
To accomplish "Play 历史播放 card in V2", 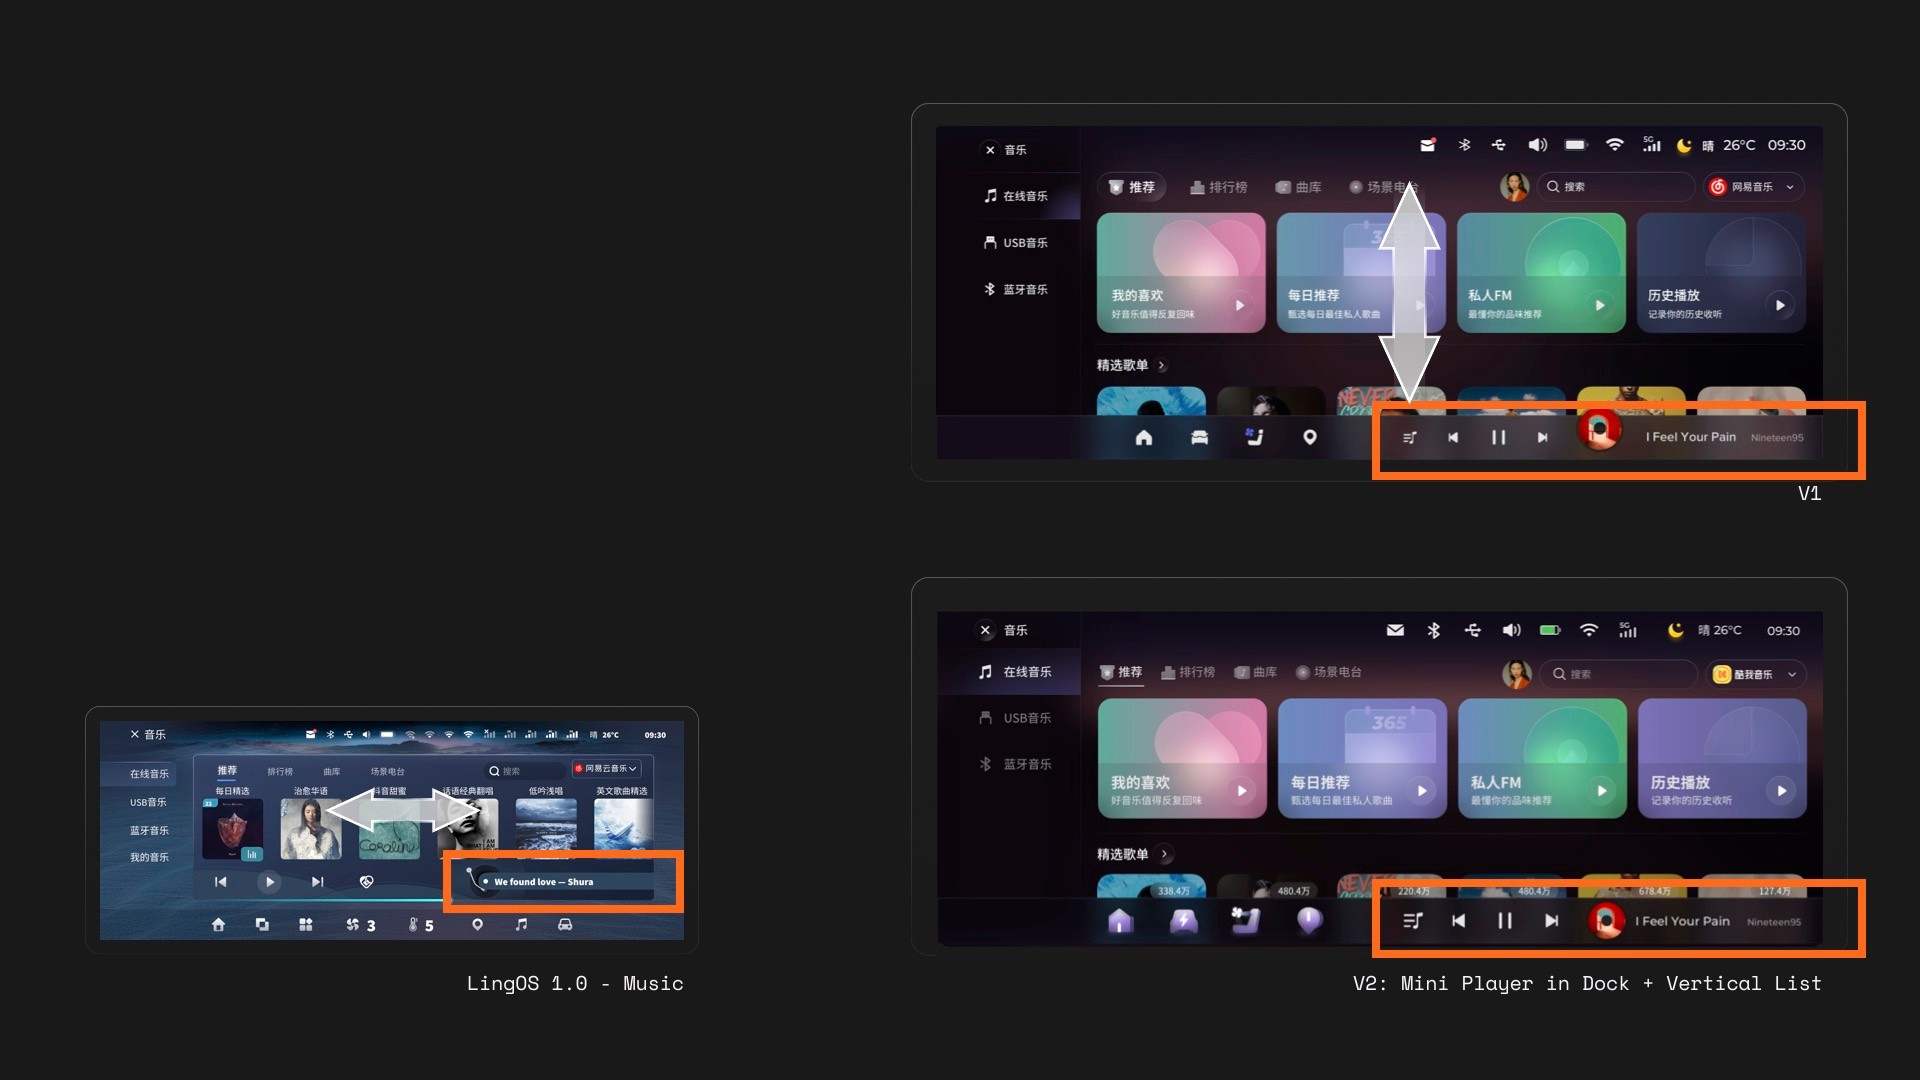I will (1782, 791).
